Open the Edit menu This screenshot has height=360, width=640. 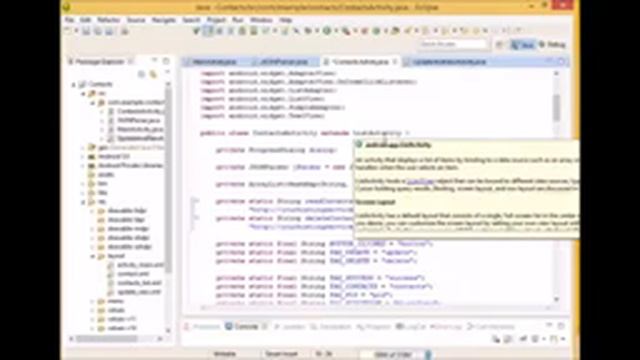tap(85, 20)
